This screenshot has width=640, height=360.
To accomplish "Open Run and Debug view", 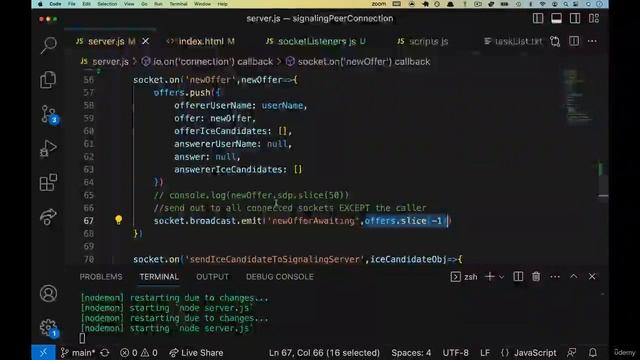I will coord(48,149).
